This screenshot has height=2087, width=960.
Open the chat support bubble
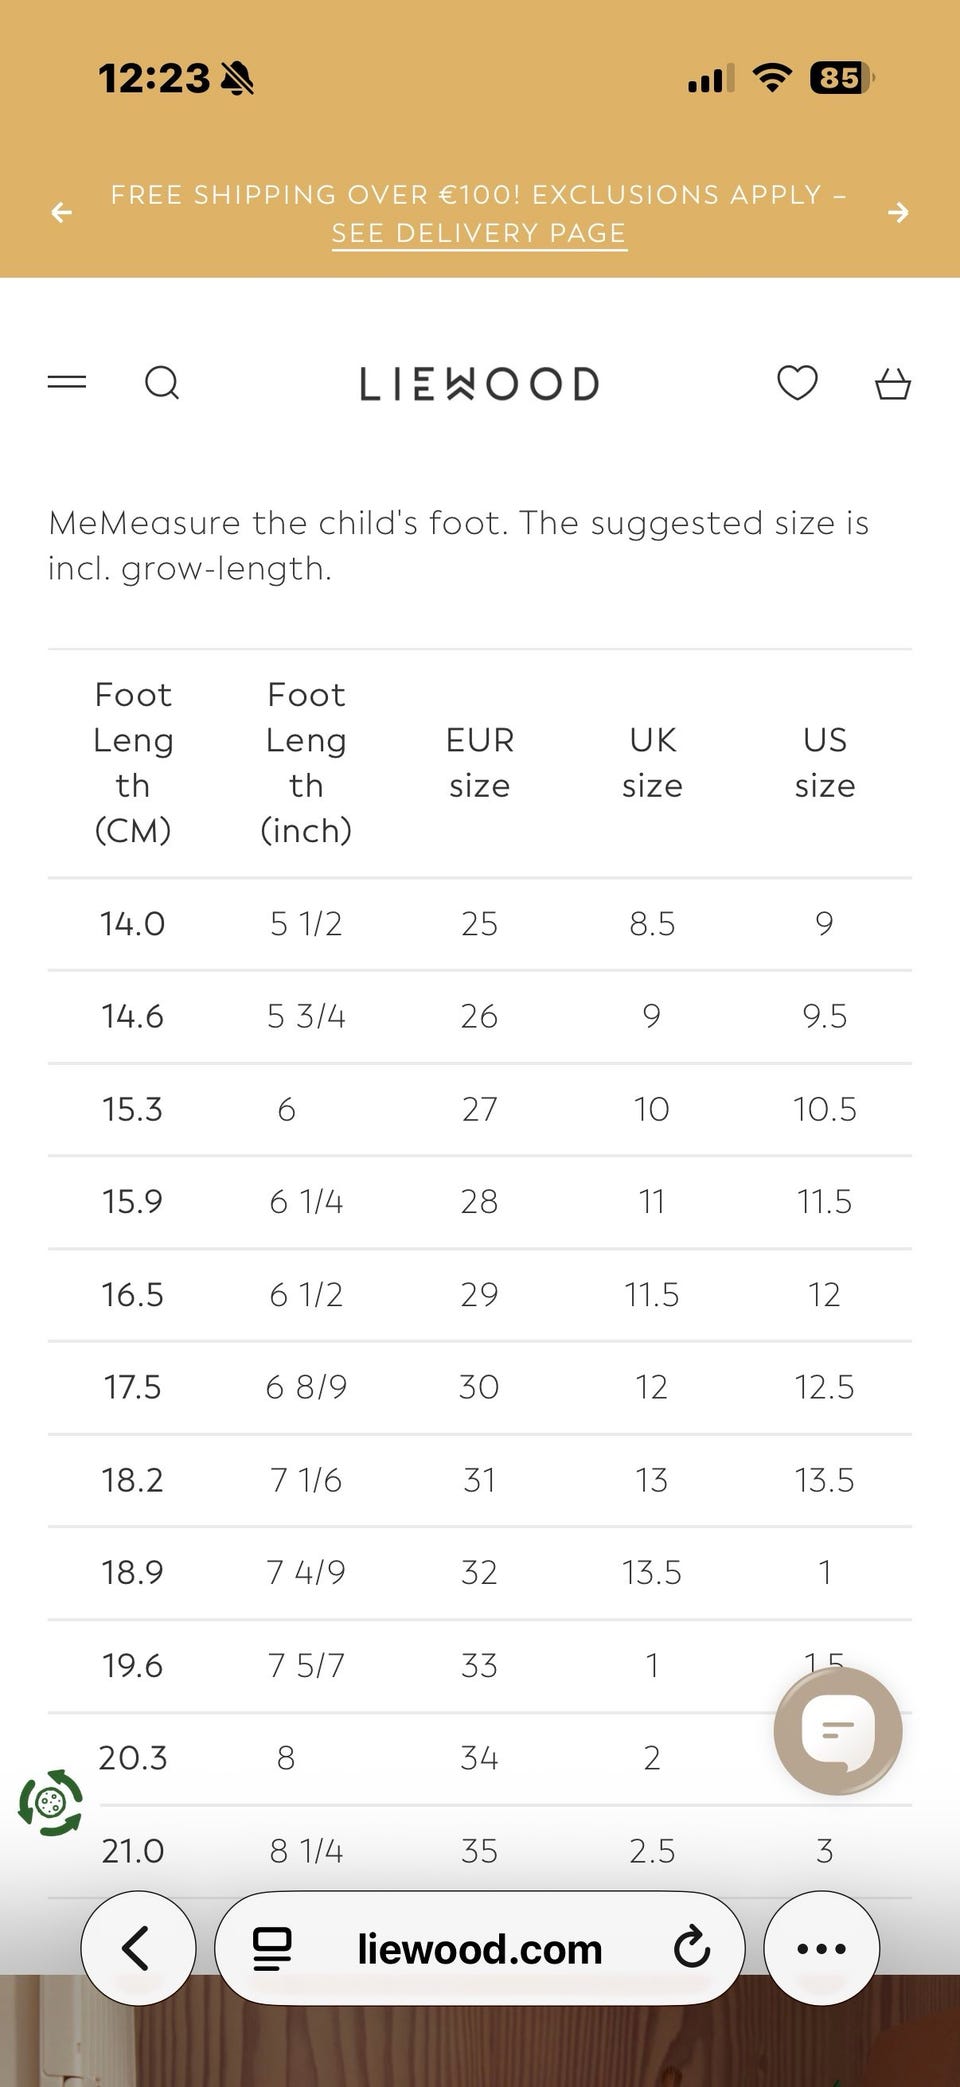838,1731
